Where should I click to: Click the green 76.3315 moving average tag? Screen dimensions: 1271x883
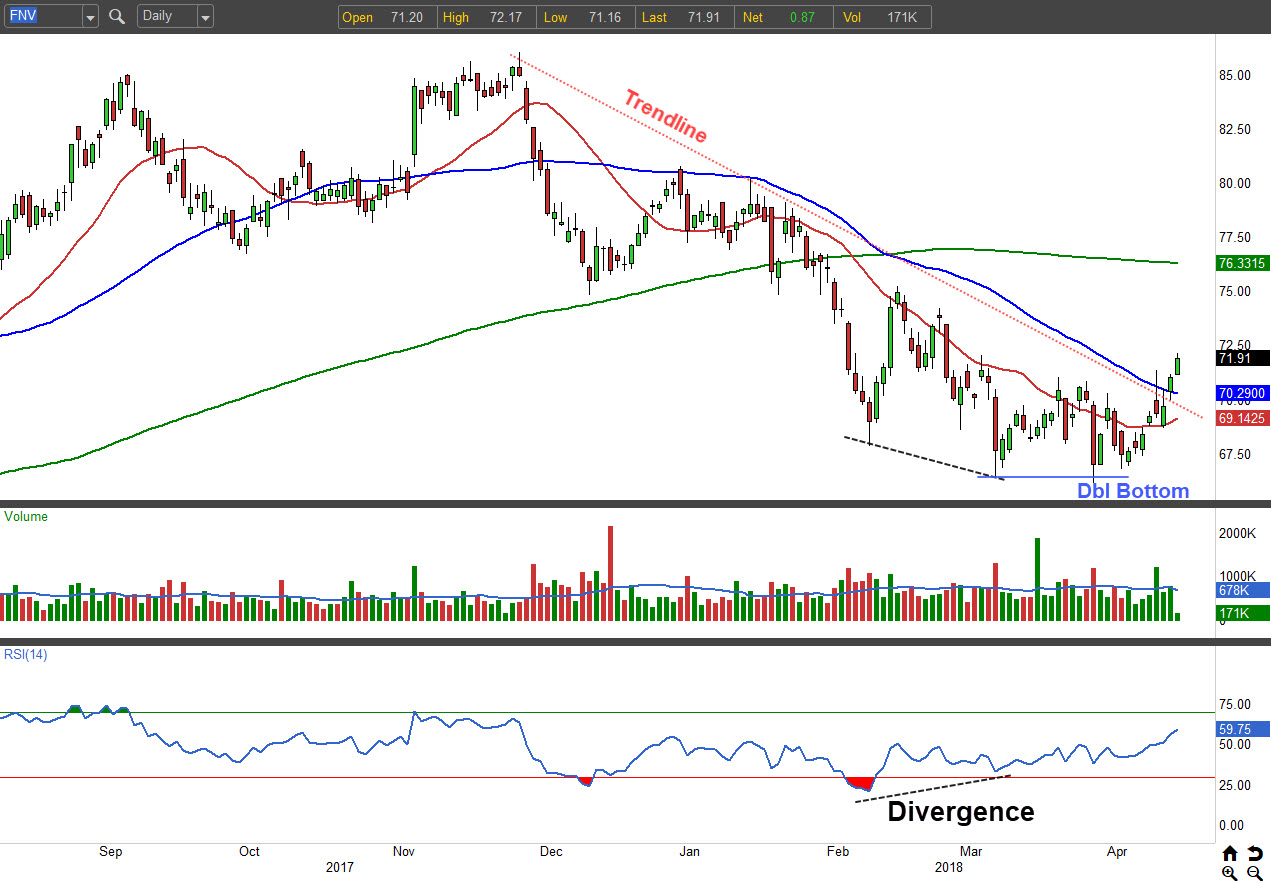(x=1242, y=264)
